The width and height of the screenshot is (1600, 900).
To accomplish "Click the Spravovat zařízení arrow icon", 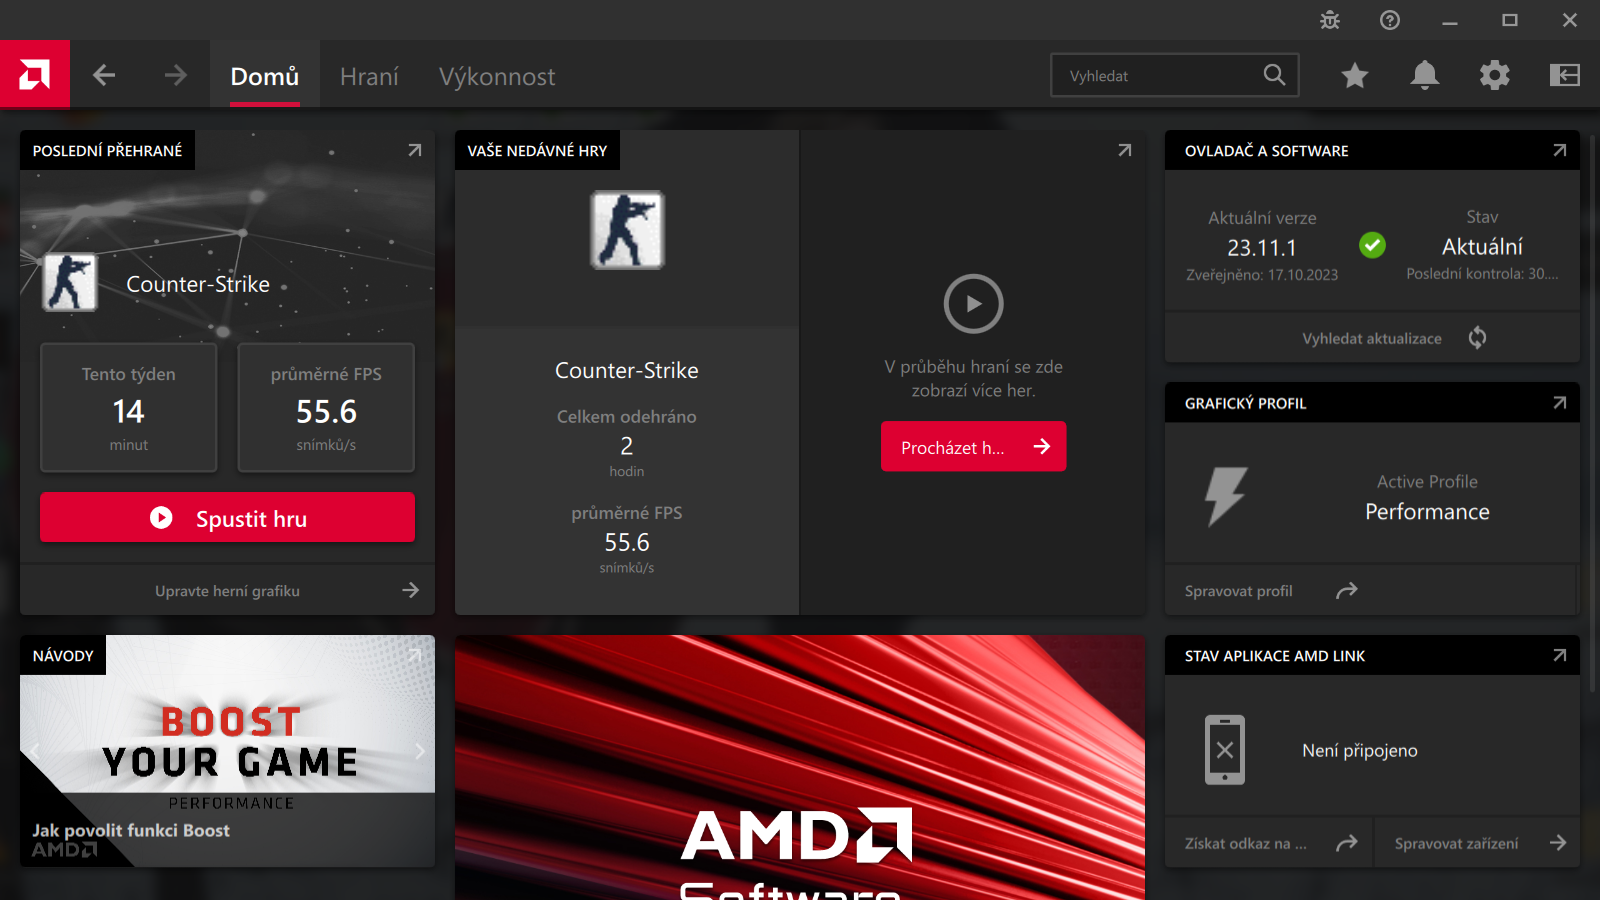I will [x=1558, y=843].
